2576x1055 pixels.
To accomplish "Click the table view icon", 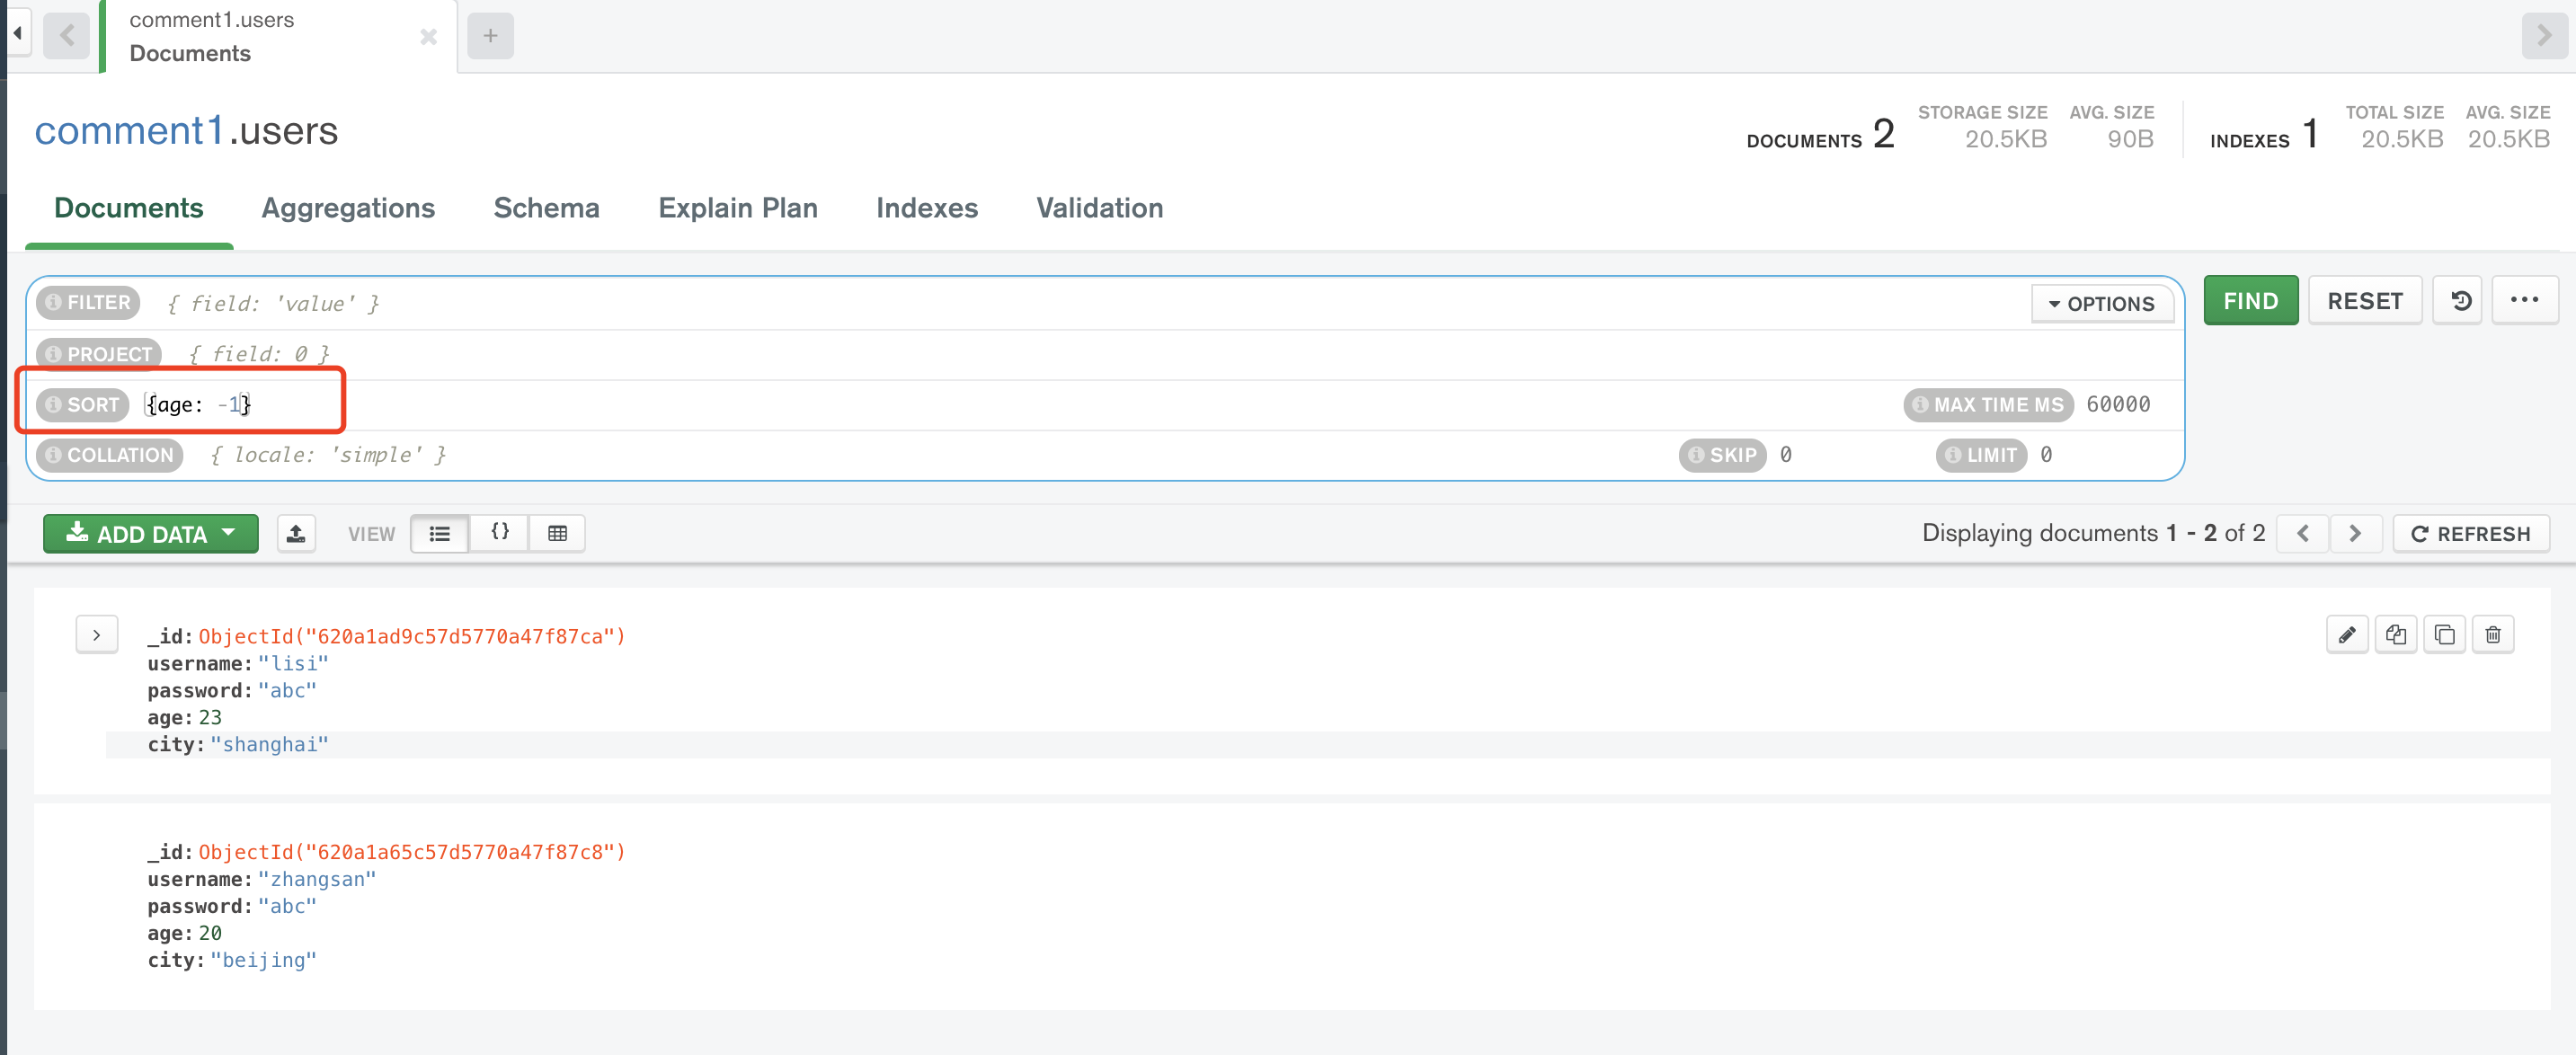I will [557, 532].
